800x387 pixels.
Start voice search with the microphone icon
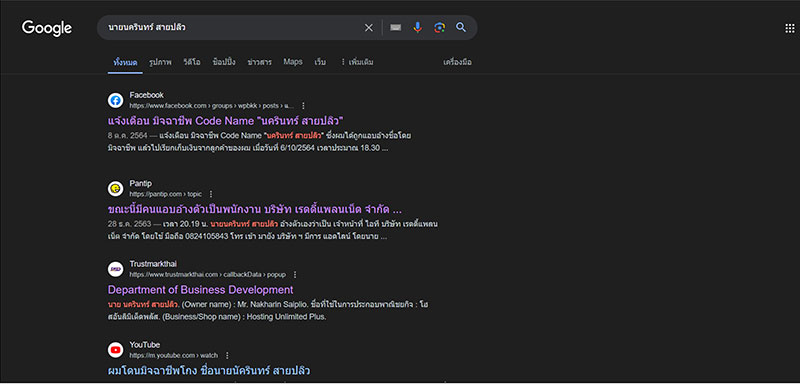point(417,28)
